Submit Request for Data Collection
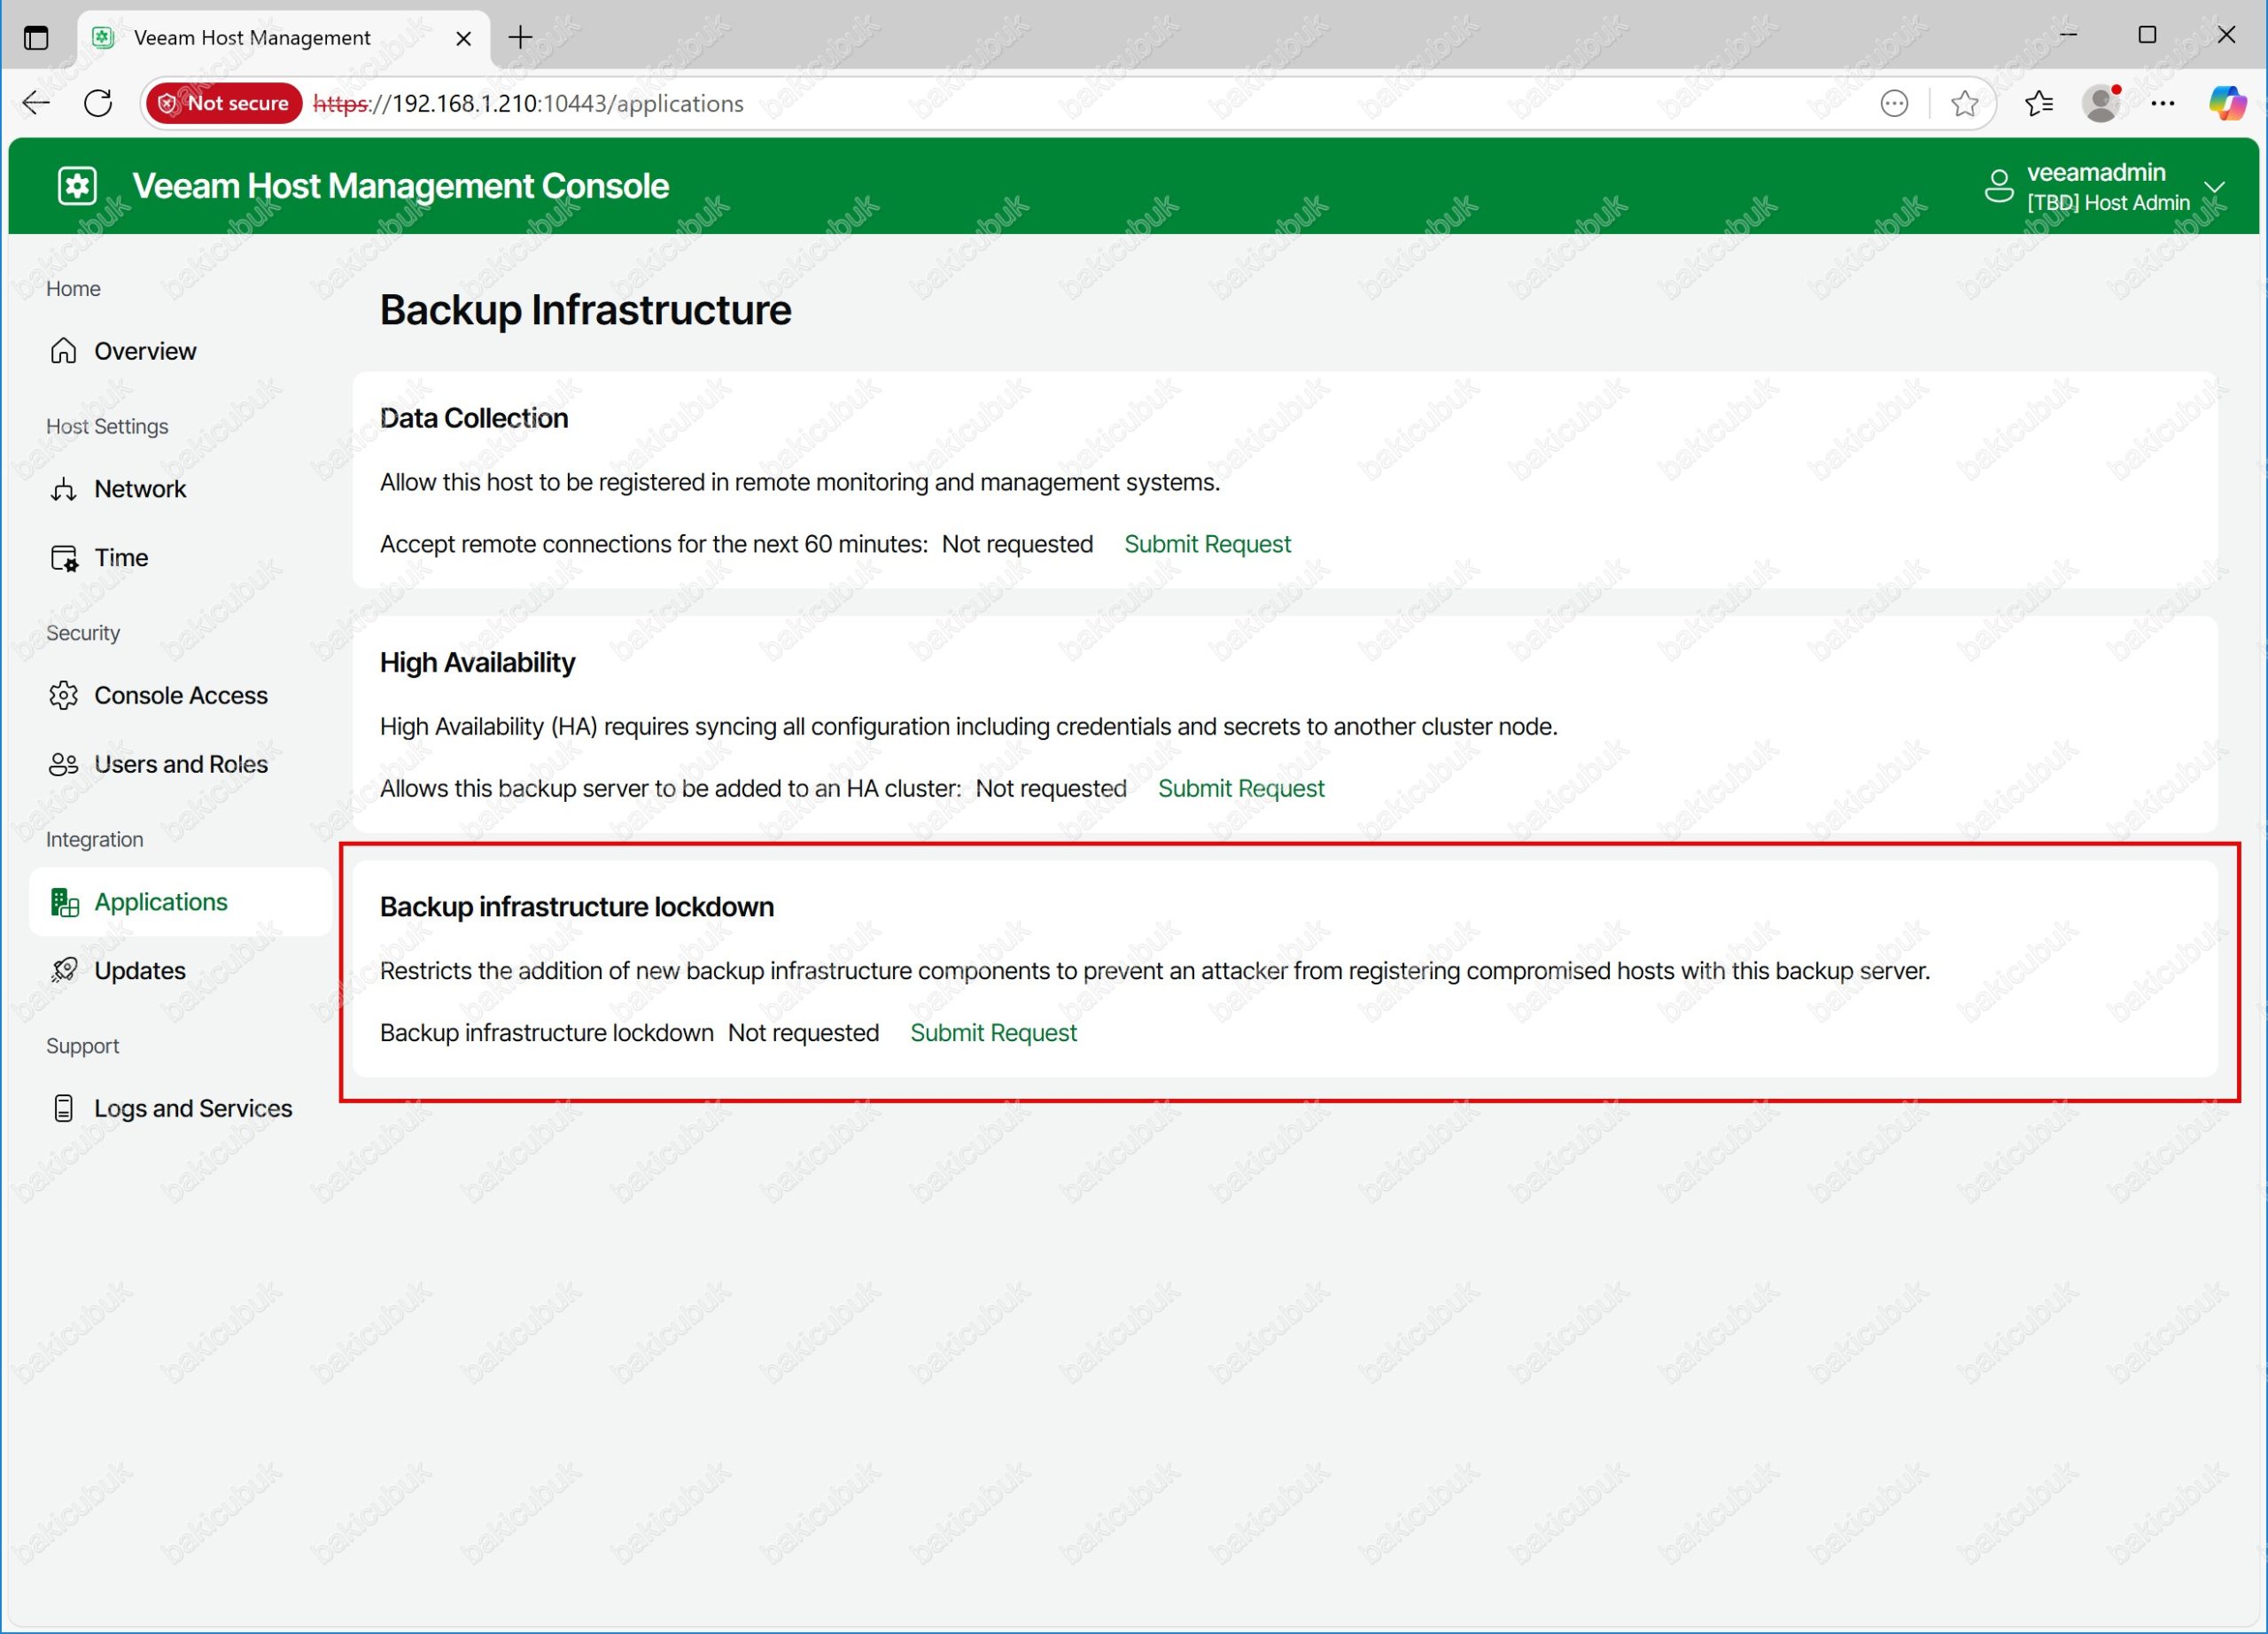 pyautogui.click(x=1207, y=544)
